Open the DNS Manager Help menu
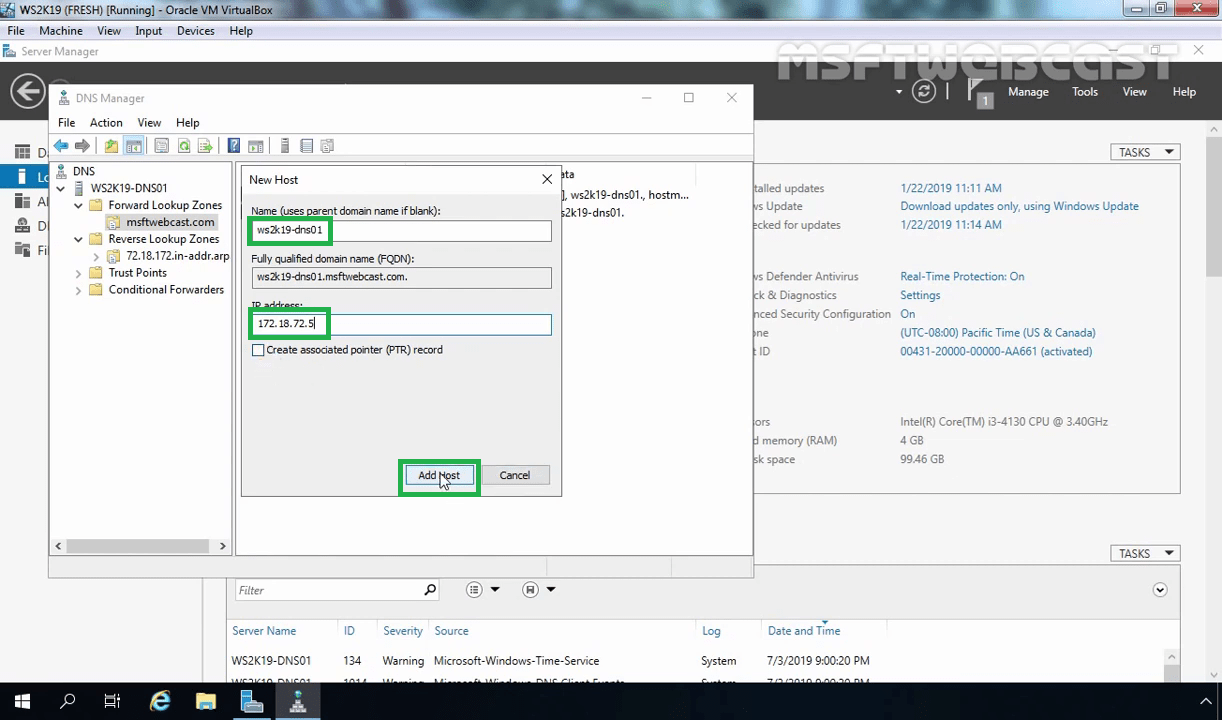The image size is (1222, 720). 188,123
